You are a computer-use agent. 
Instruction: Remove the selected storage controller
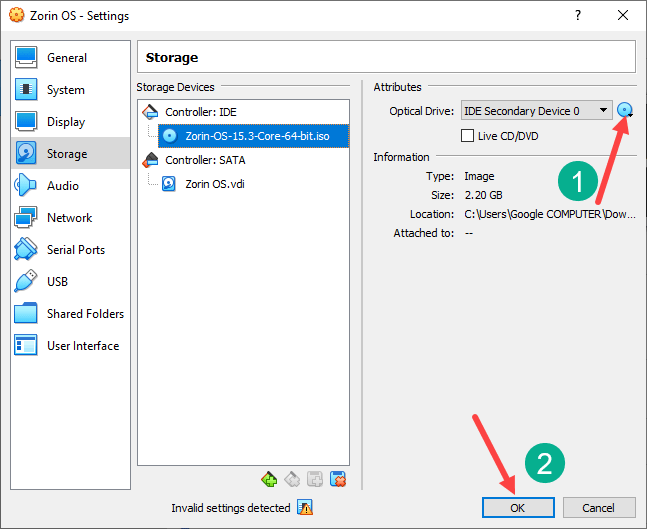click(x=292, y=479)
